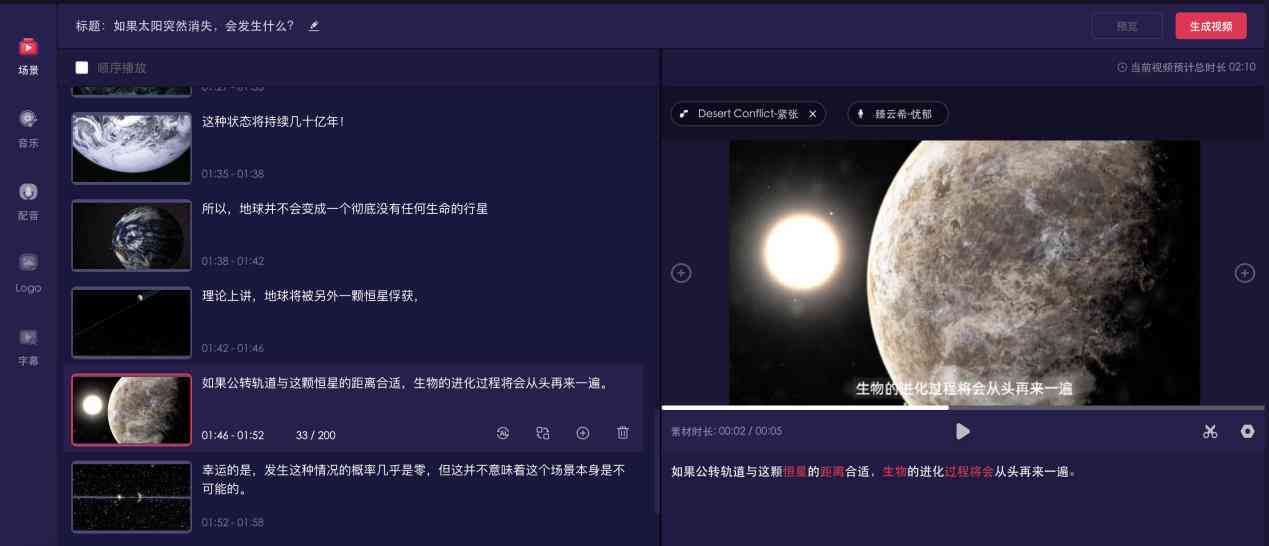Image resolution: width=1269 pixels, height=546 pixels.
Task: Click the AI regenerate icon on selected scene
Action: tap(503, 433)
